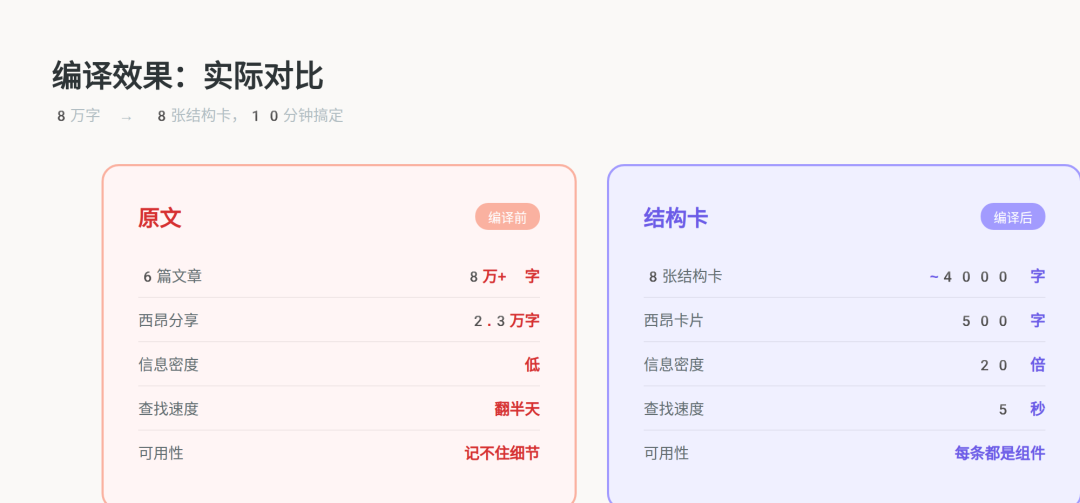The width and height of the screenshot is (1080, 503).
Task: Select the 结构卡 card heading
Action: pos(676,218)
